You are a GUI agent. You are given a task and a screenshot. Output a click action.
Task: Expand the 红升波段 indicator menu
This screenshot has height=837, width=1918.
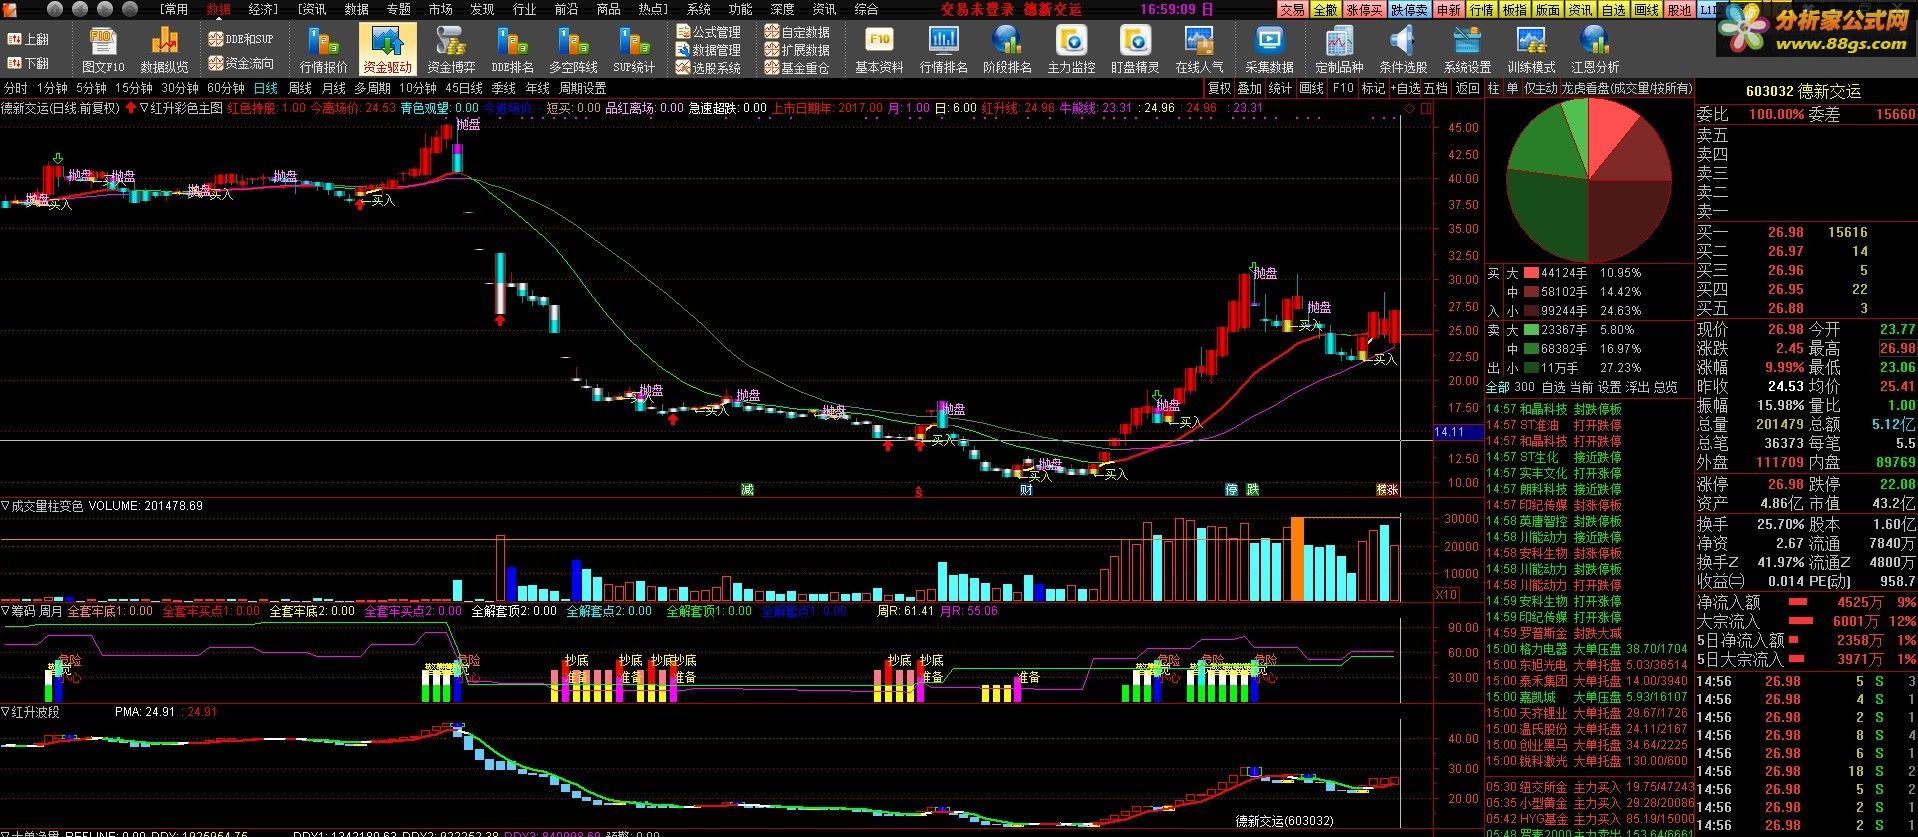(x=6, y=712)
